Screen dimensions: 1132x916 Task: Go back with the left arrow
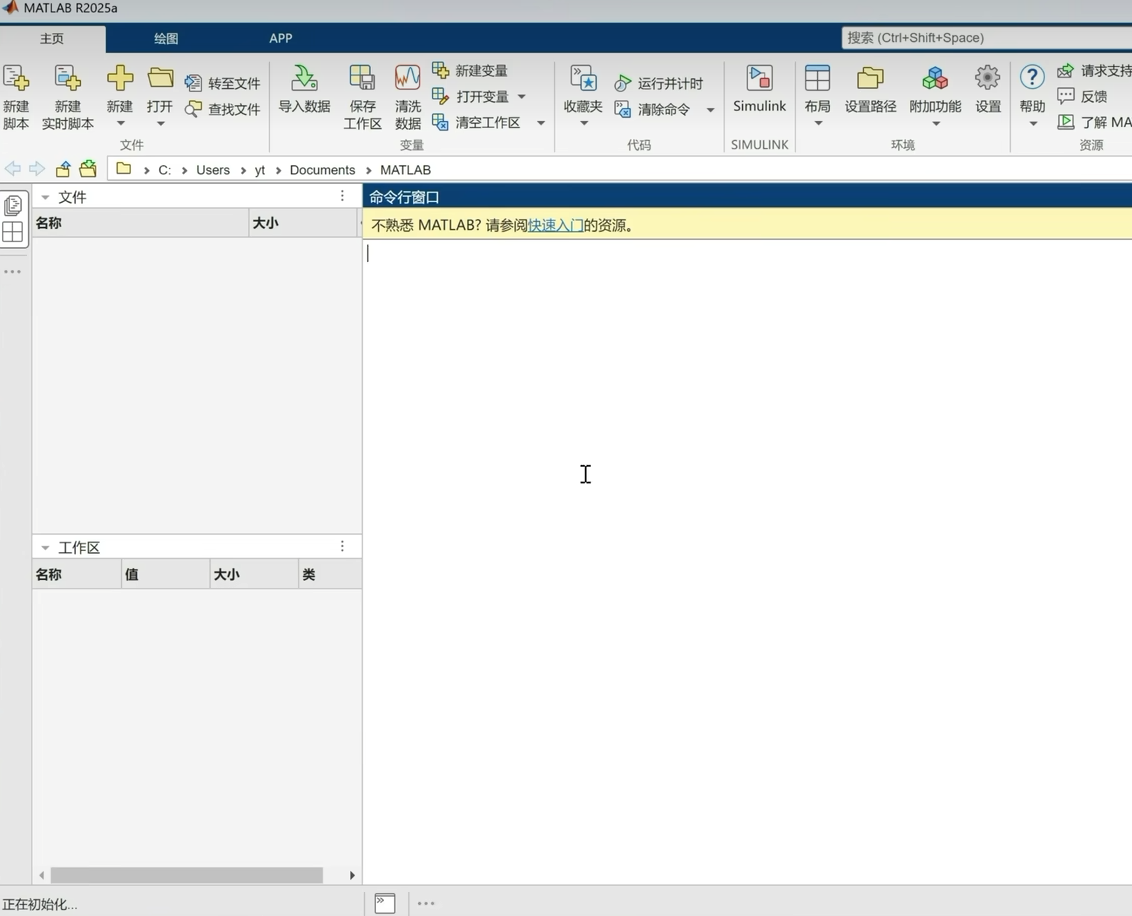point(12,169)
